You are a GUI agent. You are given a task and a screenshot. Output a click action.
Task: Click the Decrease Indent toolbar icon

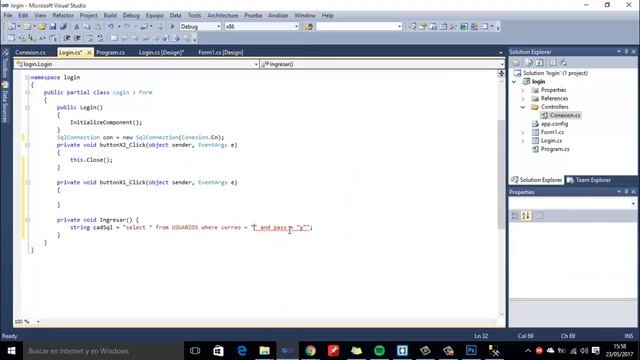point(67,38)
